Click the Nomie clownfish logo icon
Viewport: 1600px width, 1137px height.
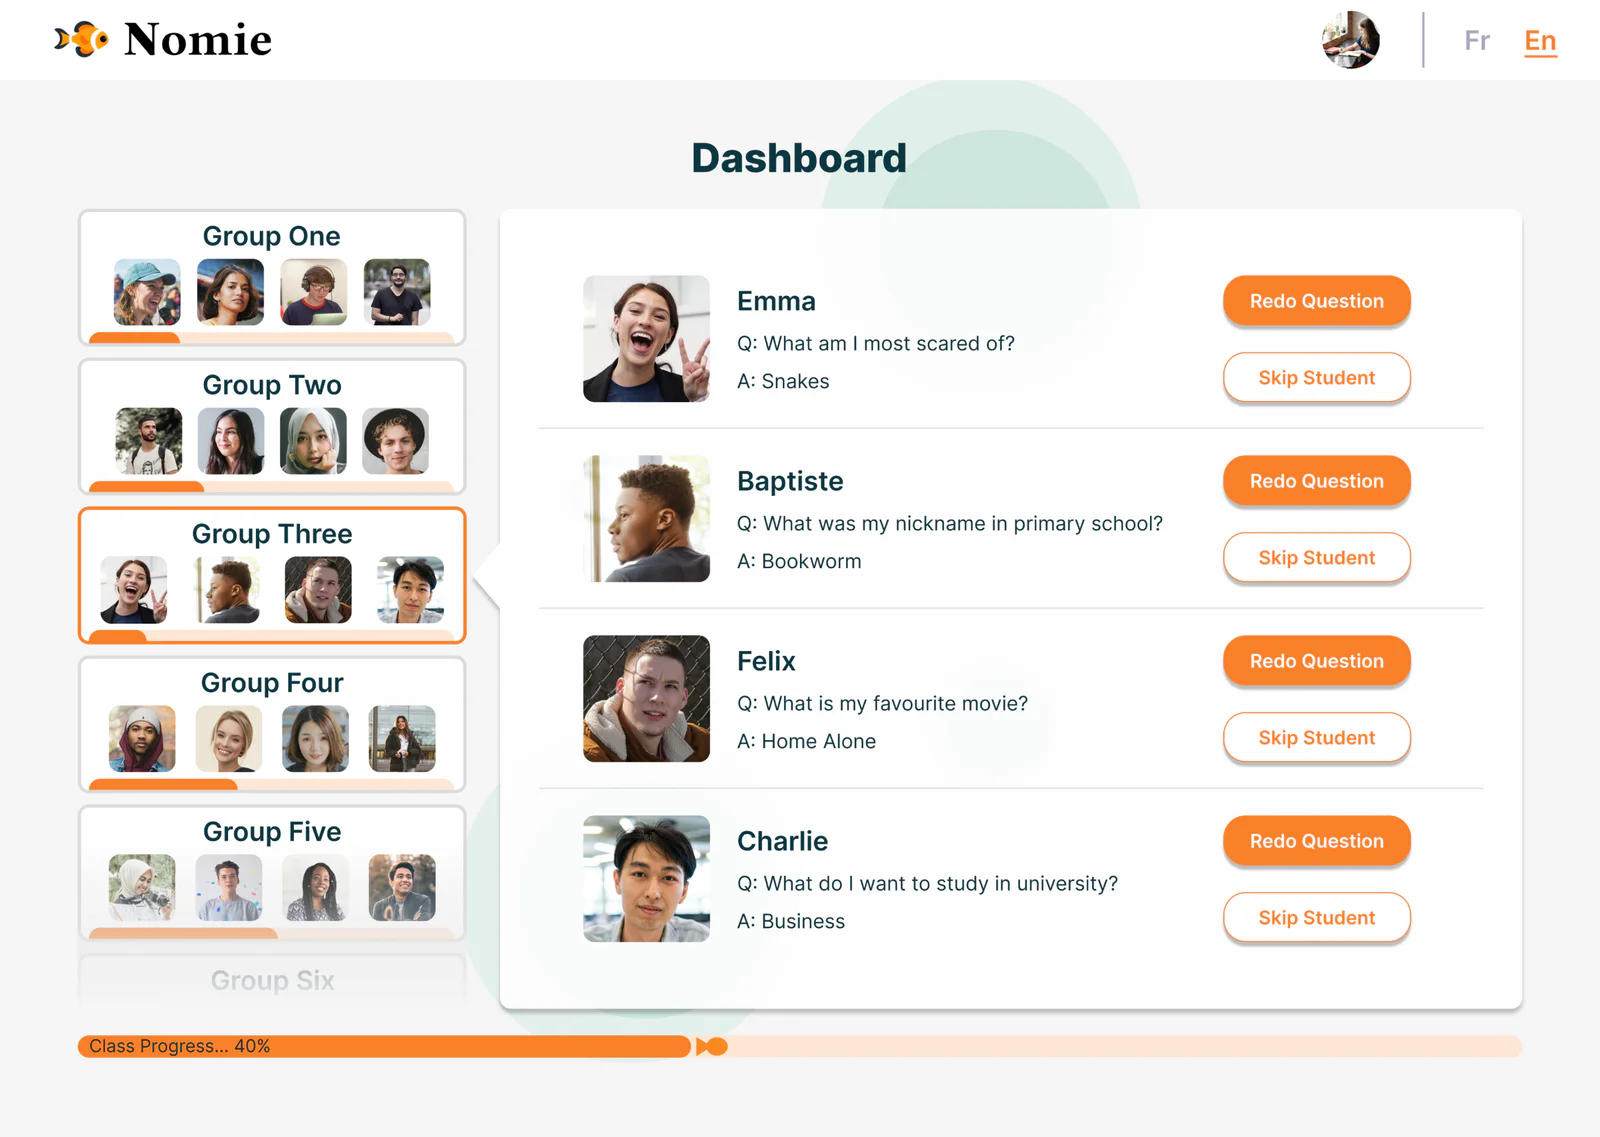coord(81,39)
